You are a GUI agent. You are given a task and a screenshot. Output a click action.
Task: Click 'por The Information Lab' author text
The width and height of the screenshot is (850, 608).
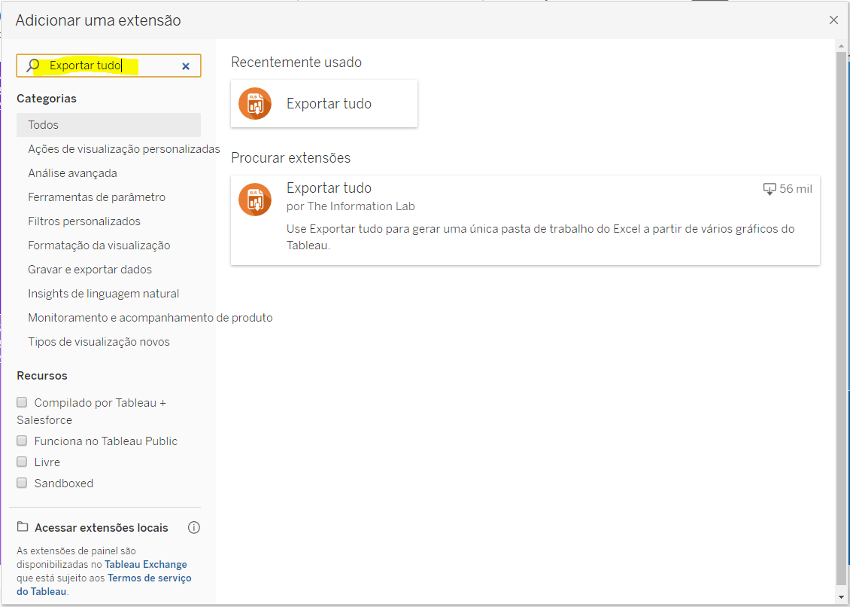pyautogui.click(x=351, y=206)
